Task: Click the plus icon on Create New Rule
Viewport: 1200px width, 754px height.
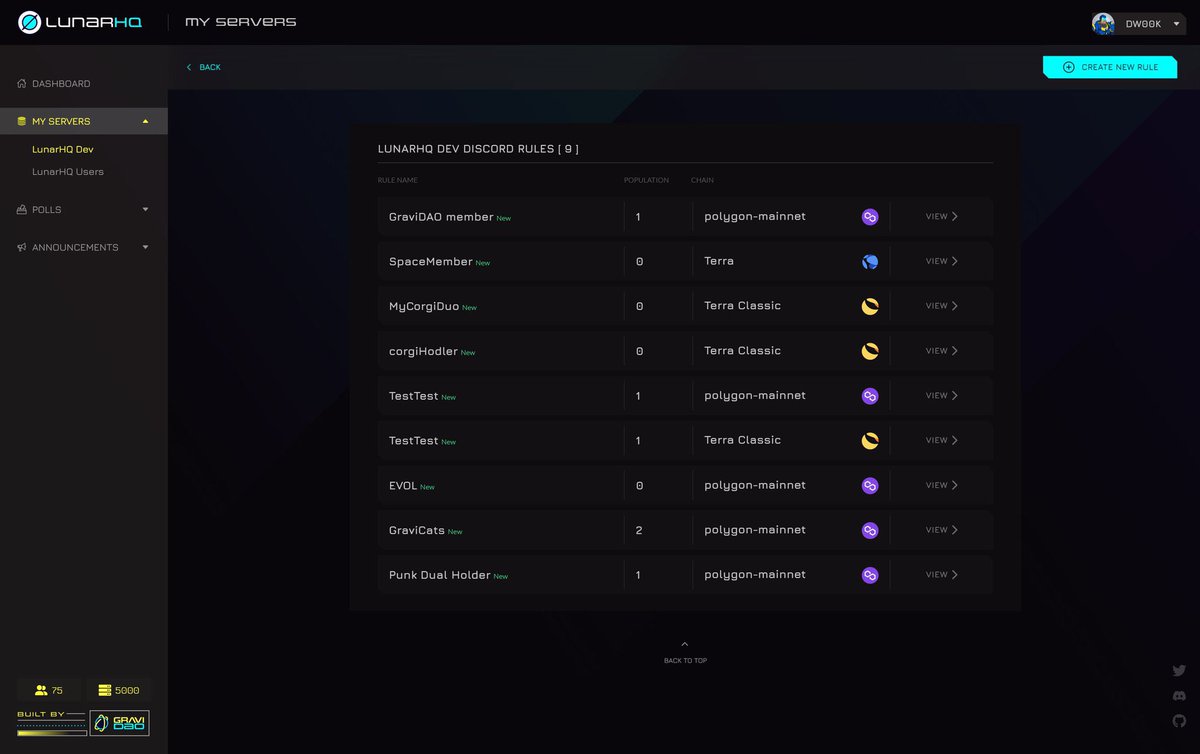Action: [x=1068, y=67]
